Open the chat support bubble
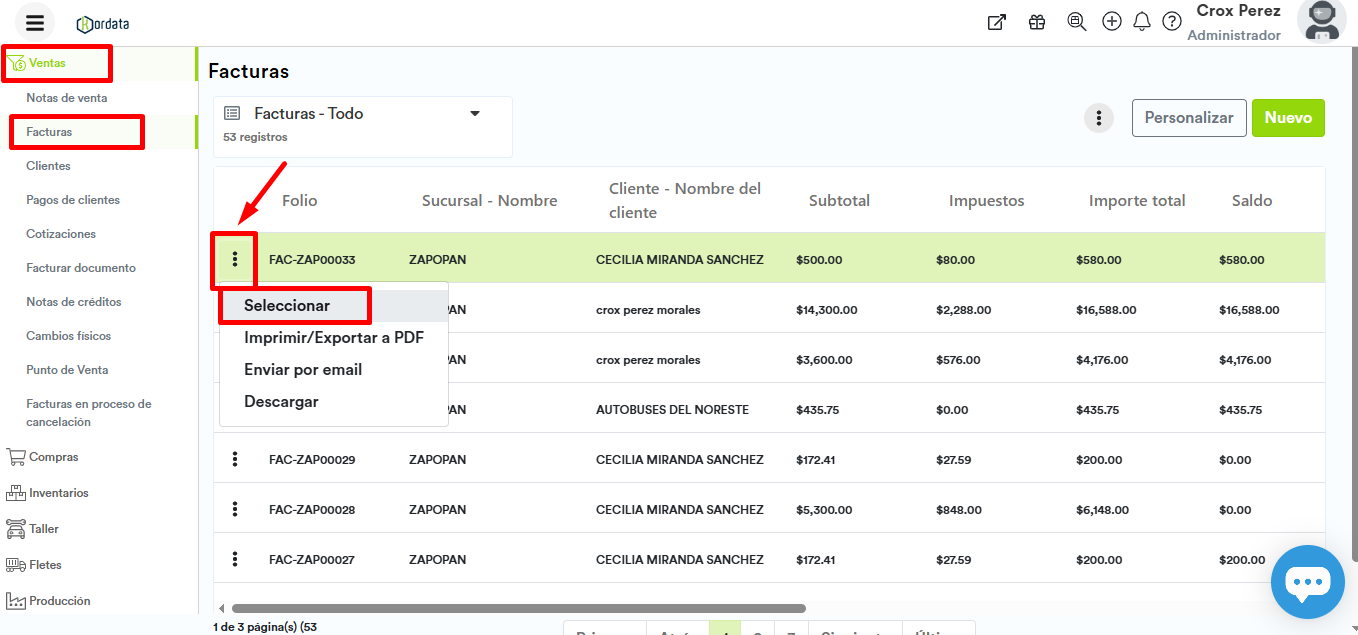 coord(1307,581)
